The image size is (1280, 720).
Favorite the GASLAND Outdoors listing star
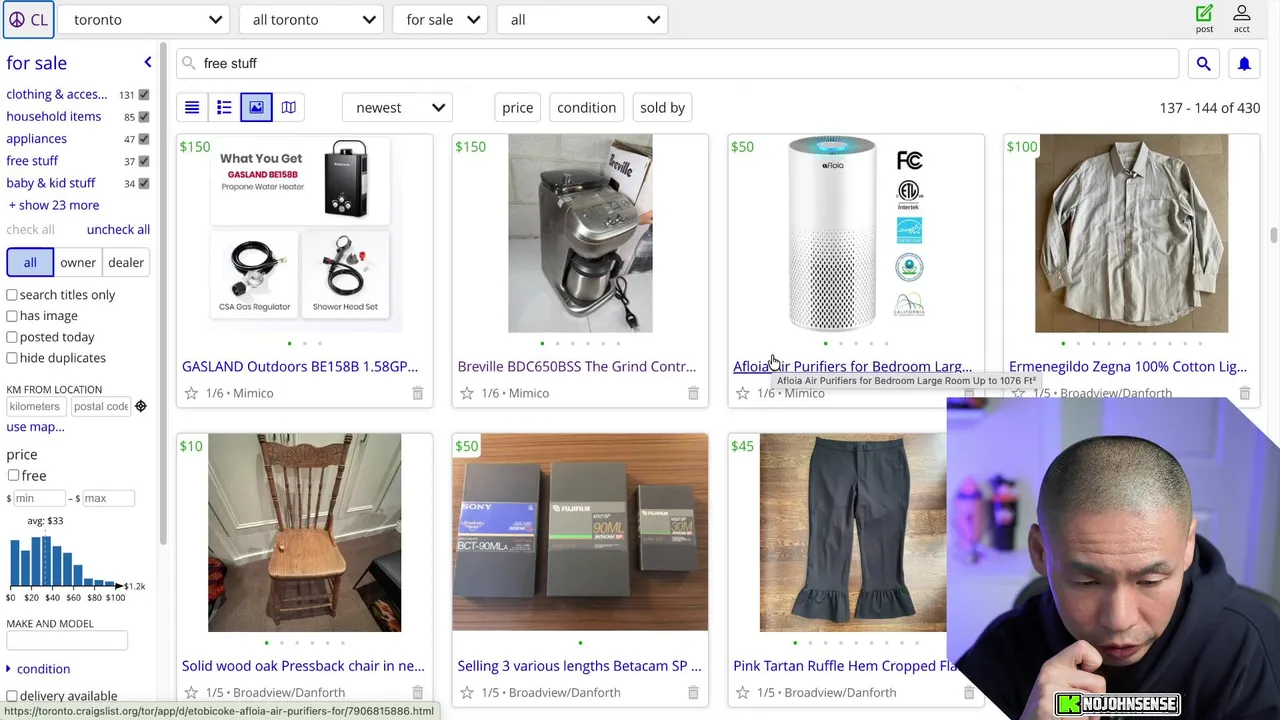[x=191, y=393]
